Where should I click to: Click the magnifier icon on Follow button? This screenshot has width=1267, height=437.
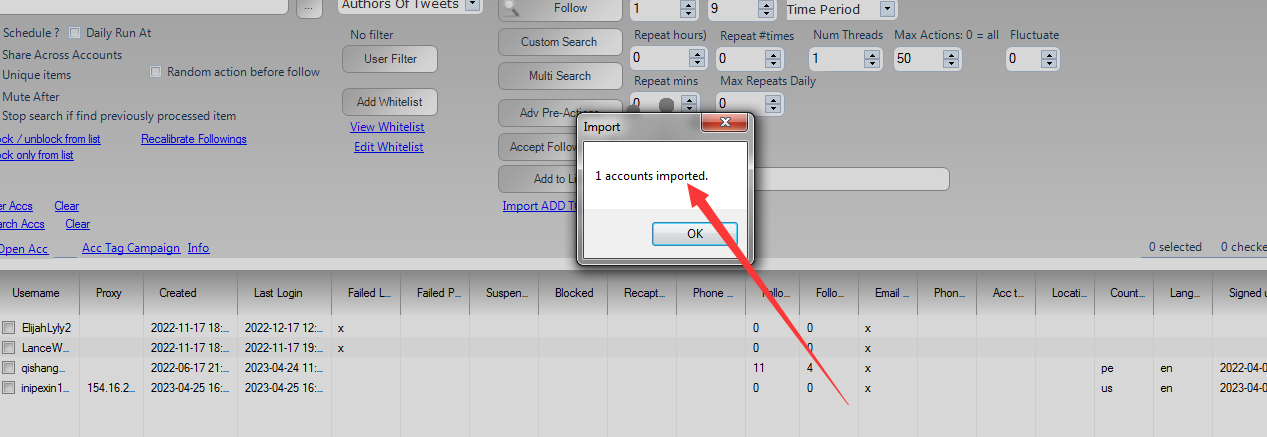click(x=514, y=8)
